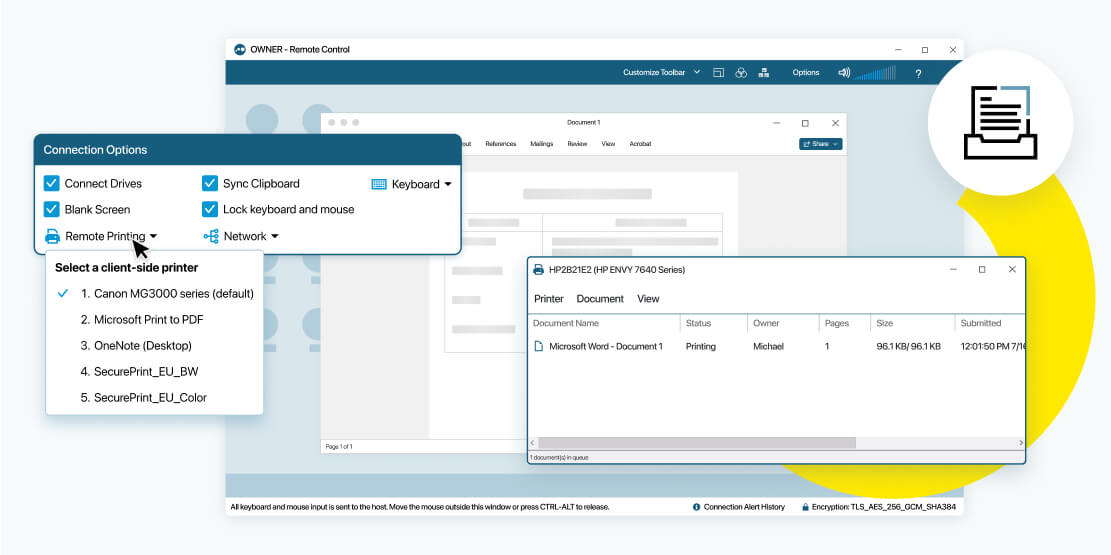
Task: Toggle the Sync Clipboard checkbox
Action: pos(210,184)
